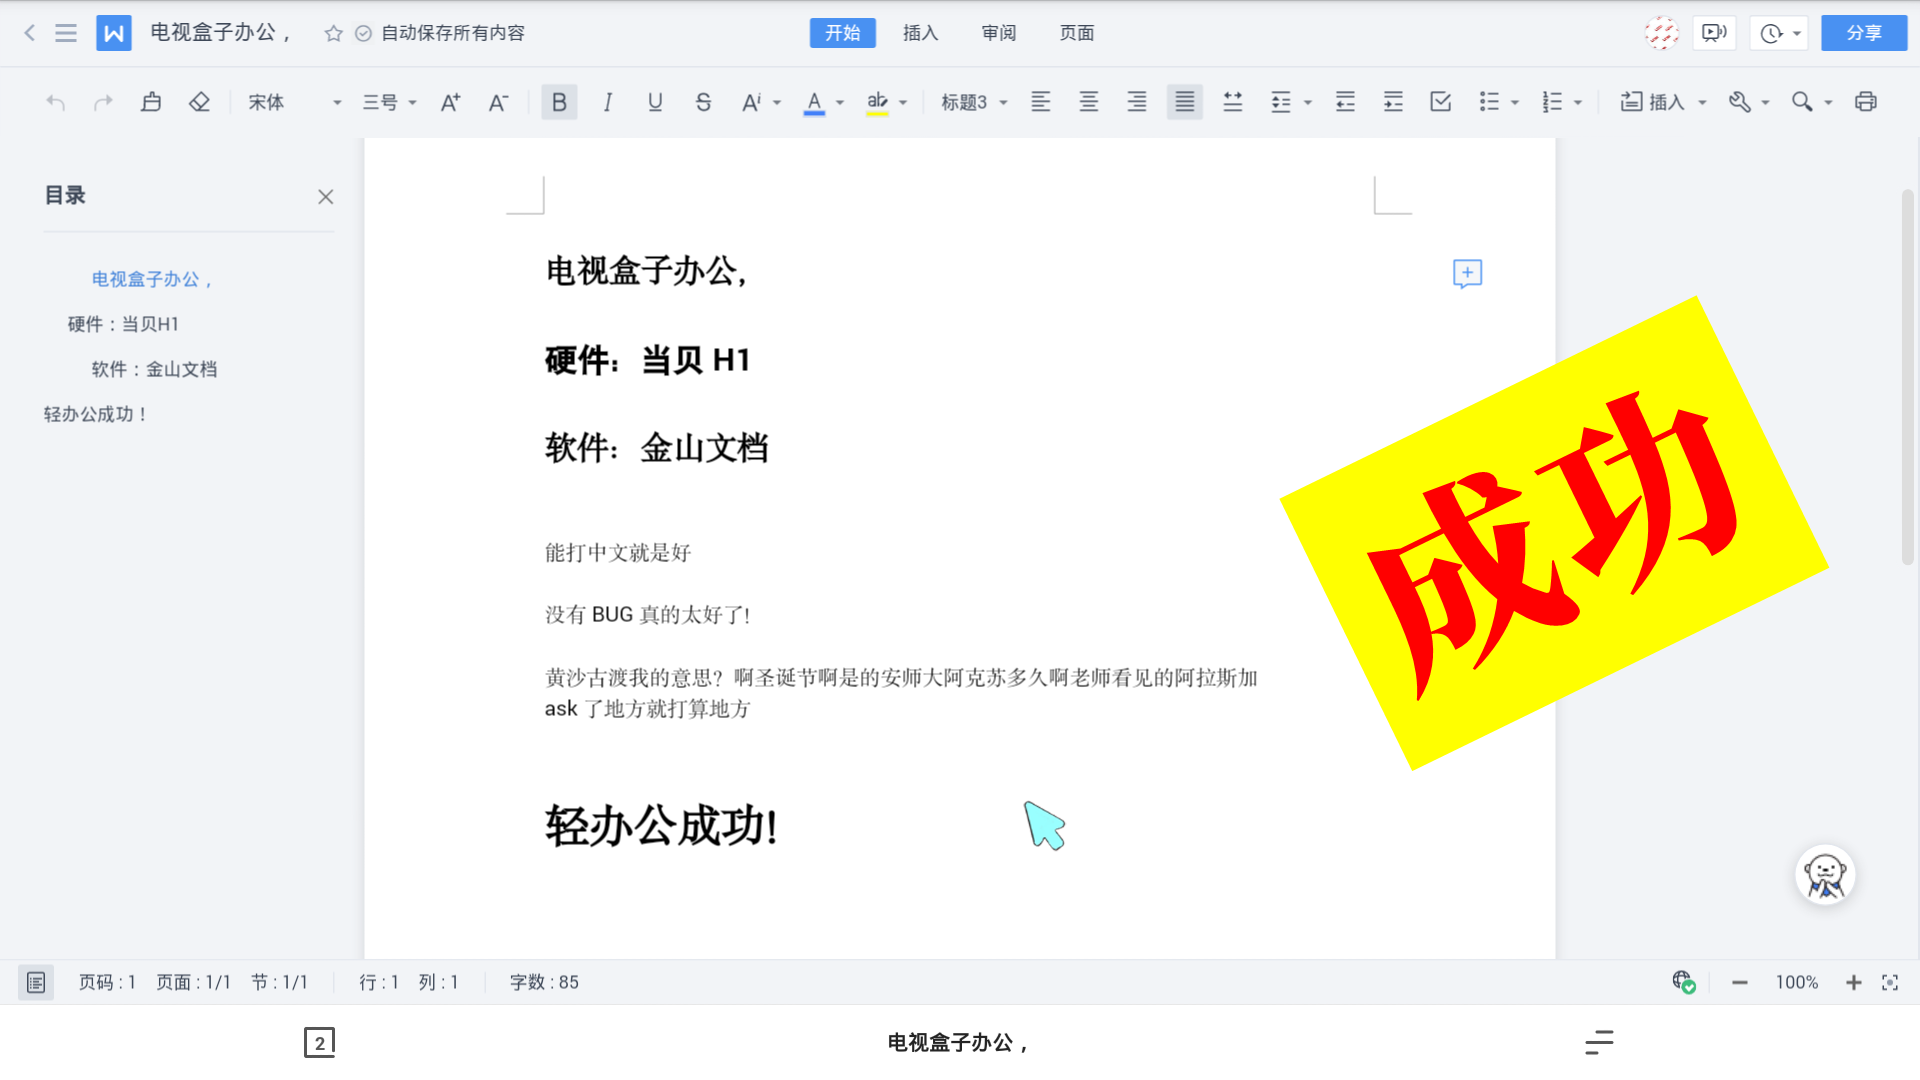Print the document

[1865, 102]
